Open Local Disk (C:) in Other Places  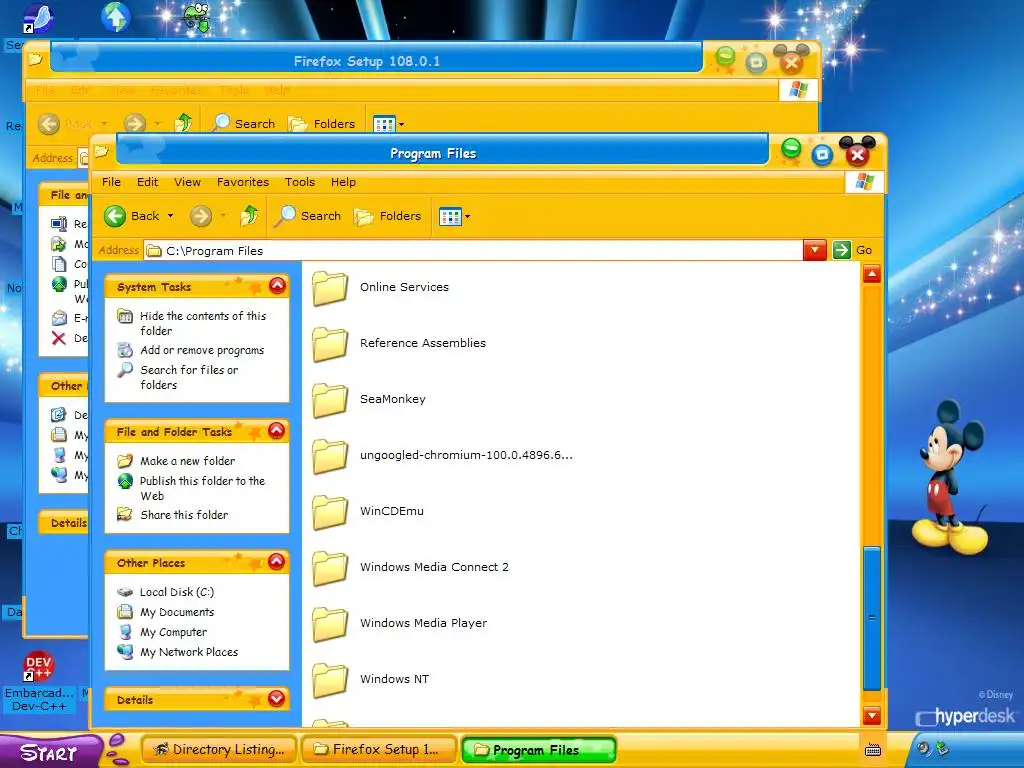click(177, 592)
